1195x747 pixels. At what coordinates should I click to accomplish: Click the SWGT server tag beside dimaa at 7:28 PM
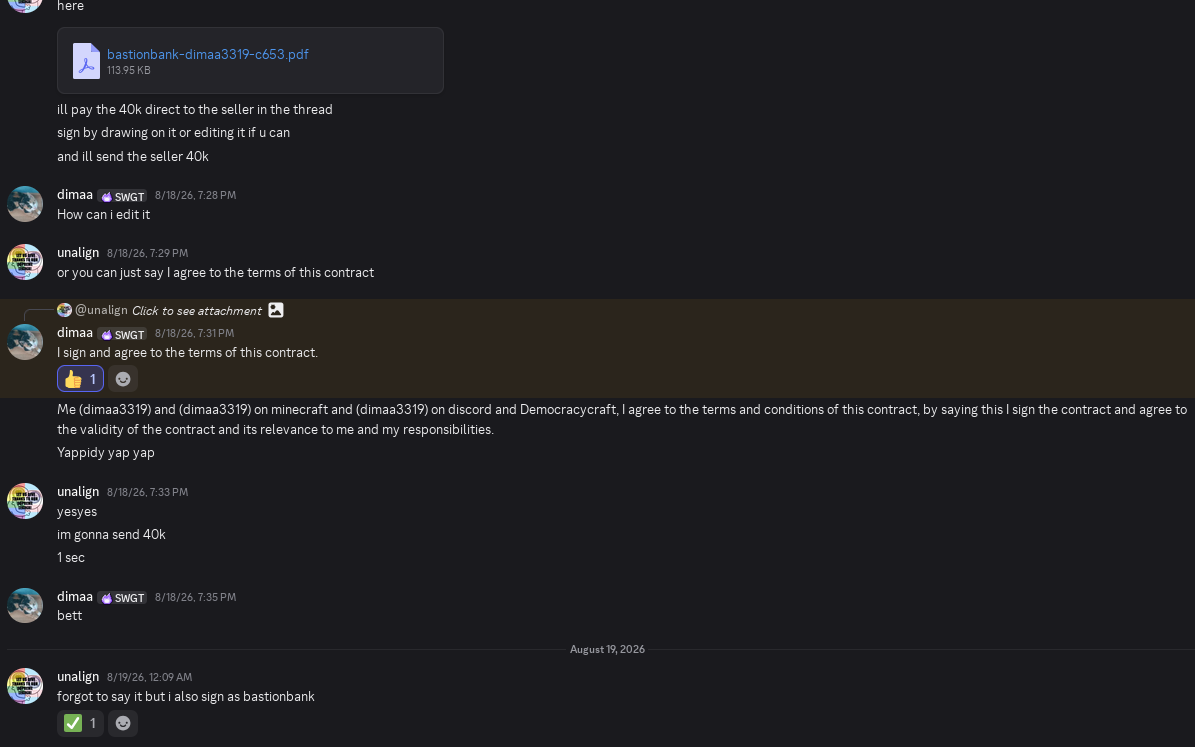(x=122, y=197)
